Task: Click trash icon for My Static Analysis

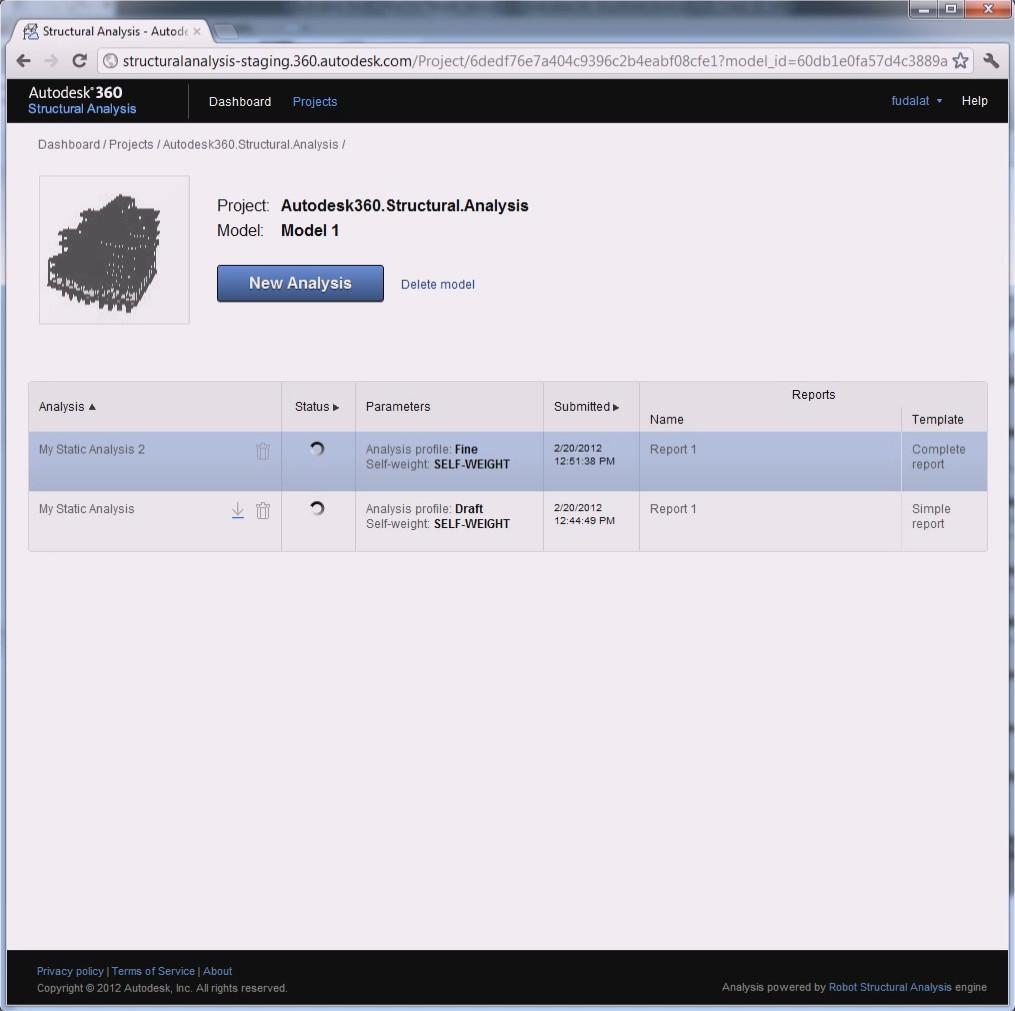Action: tap(263, 510)
